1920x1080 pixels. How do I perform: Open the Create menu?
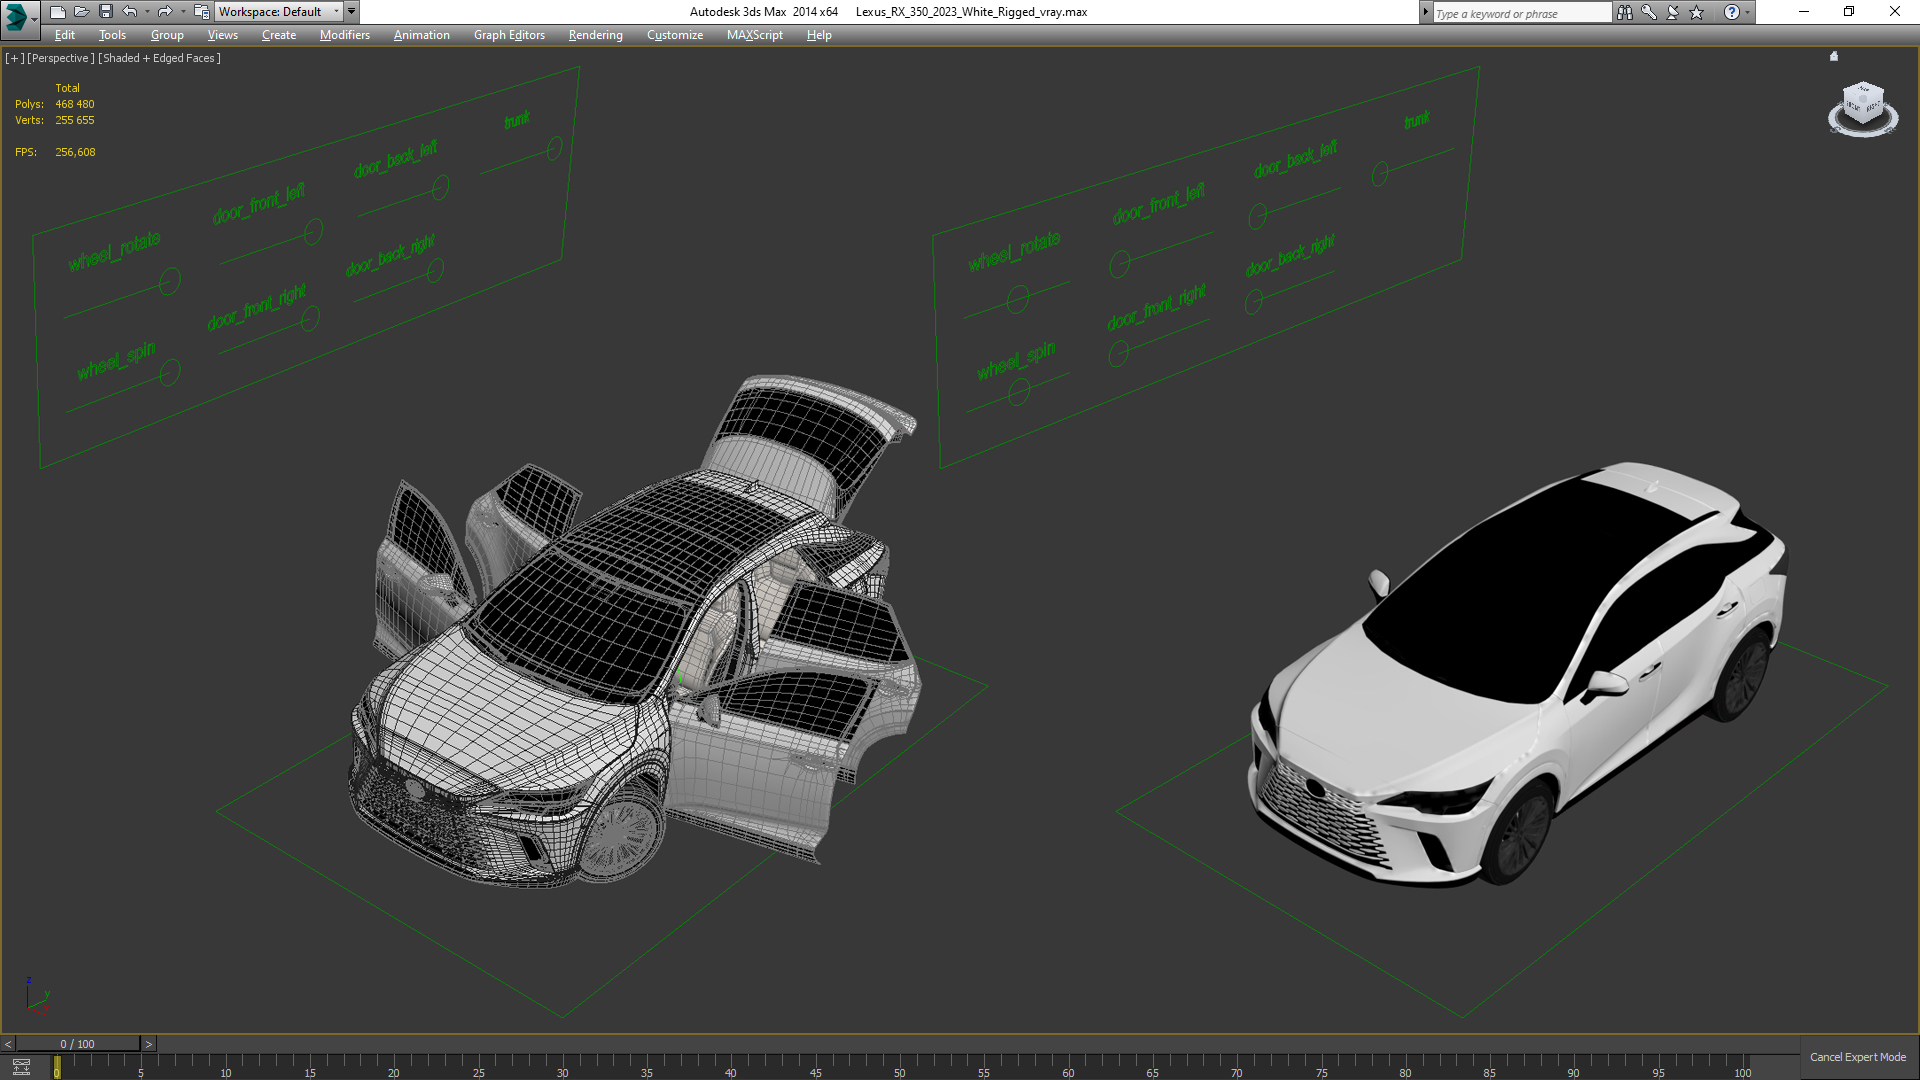(279, 35)
